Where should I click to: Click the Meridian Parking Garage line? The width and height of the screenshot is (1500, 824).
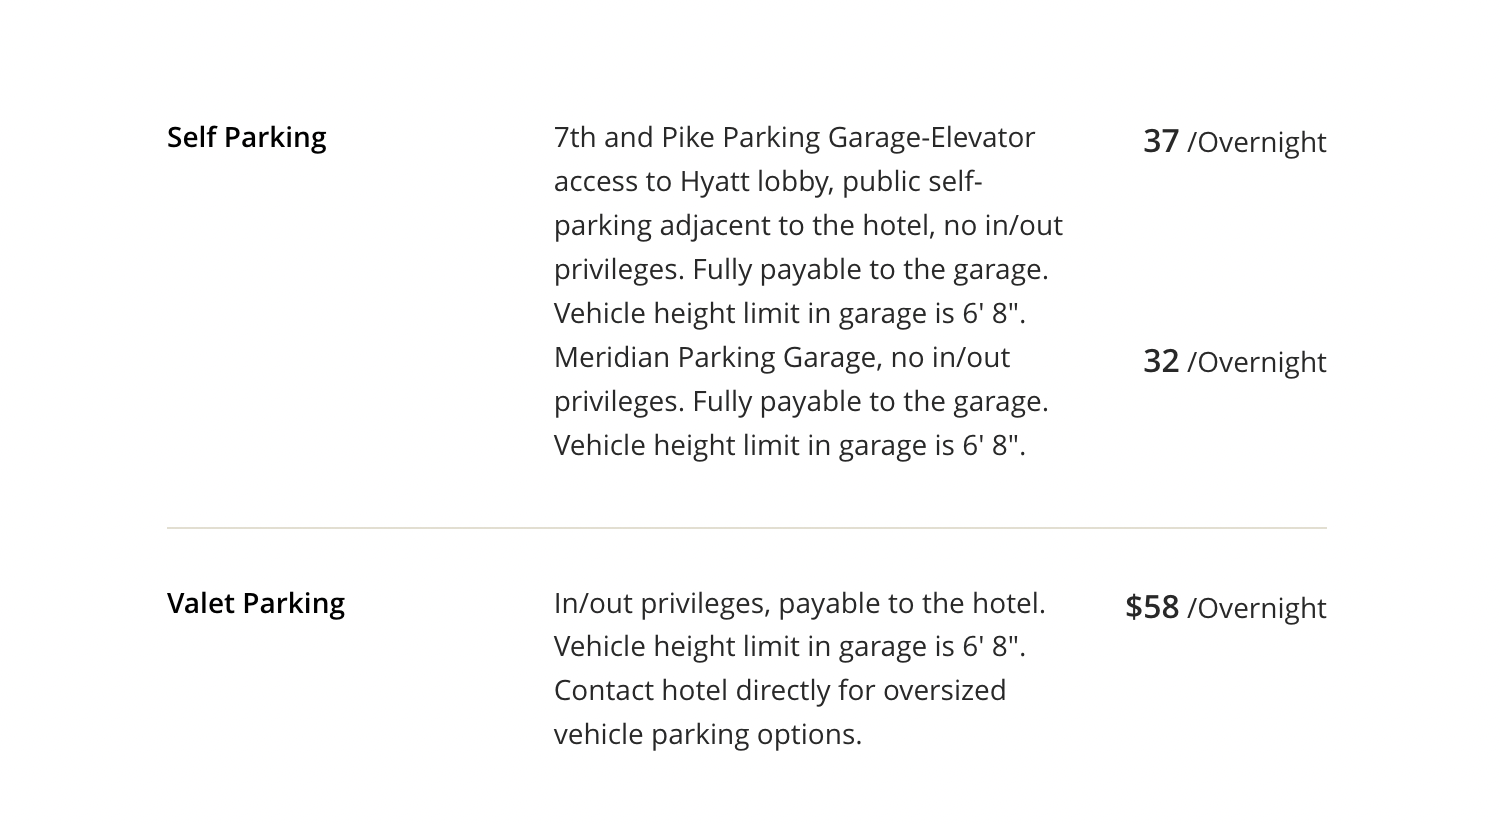(x=782, y=357)
